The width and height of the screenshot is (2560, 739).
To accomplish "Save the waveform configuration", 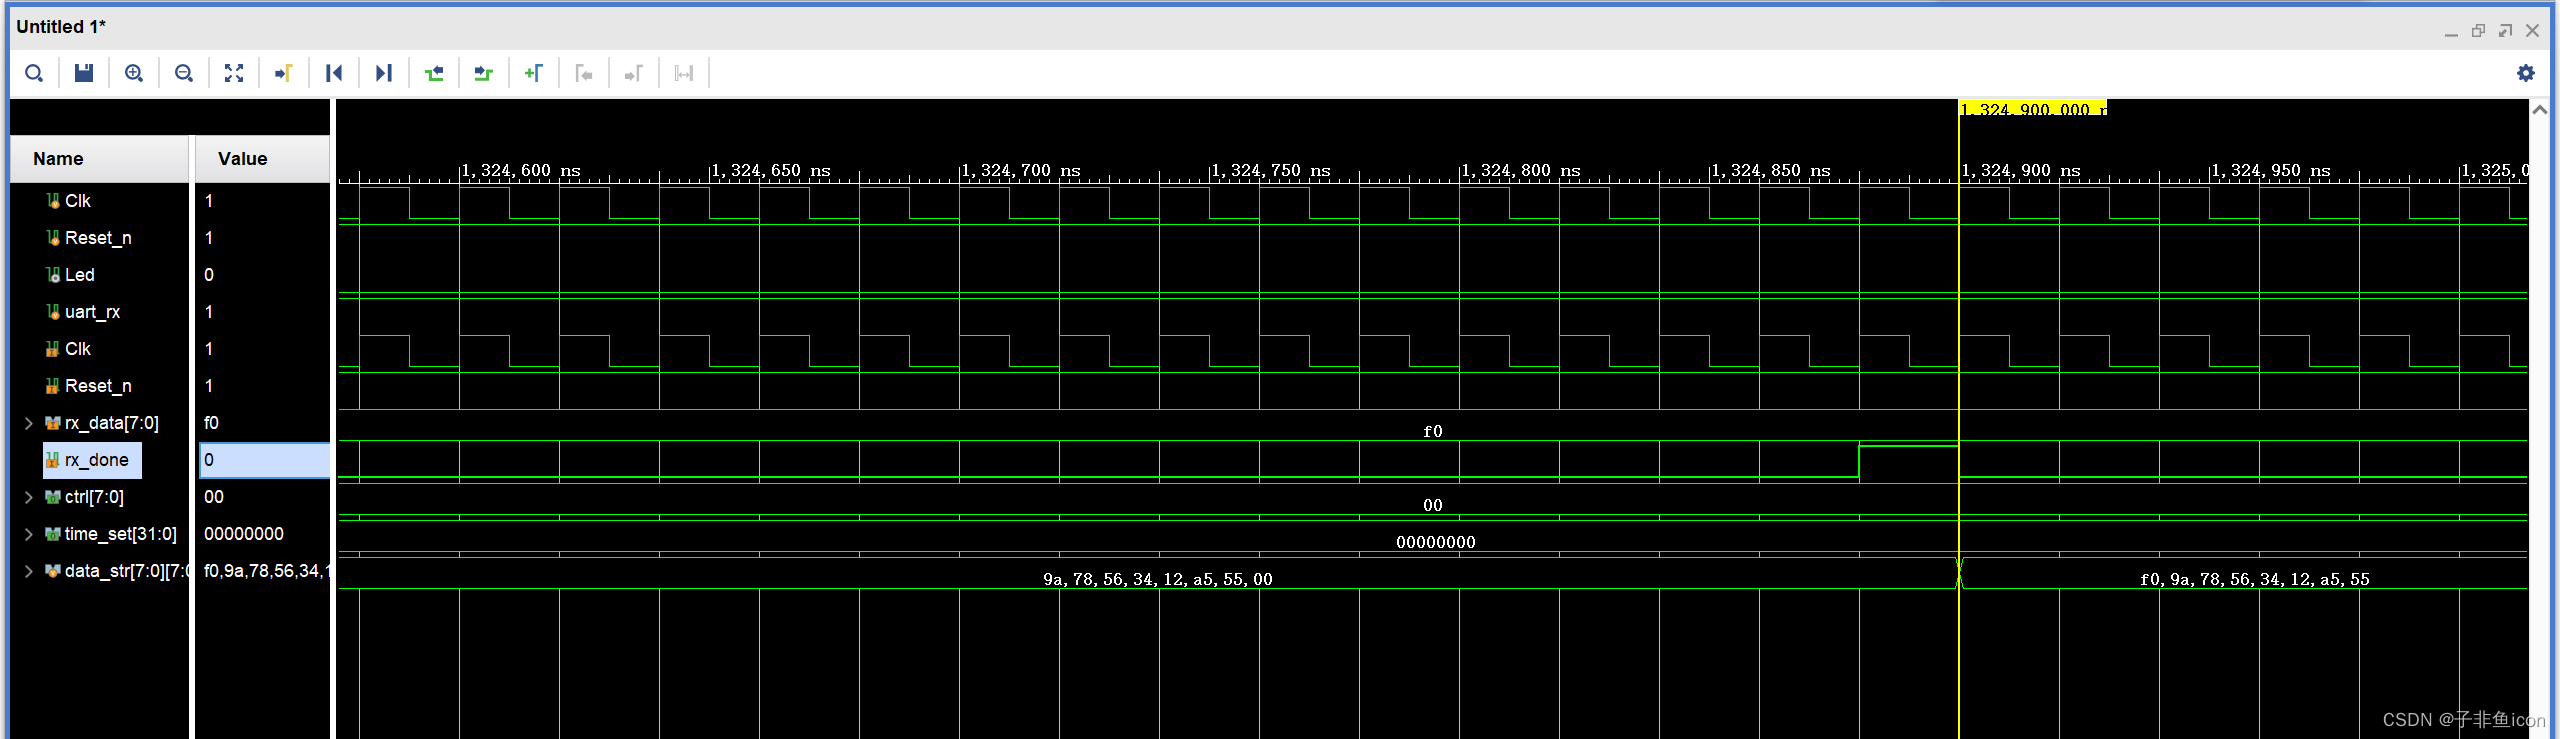I will click(84, 73).
